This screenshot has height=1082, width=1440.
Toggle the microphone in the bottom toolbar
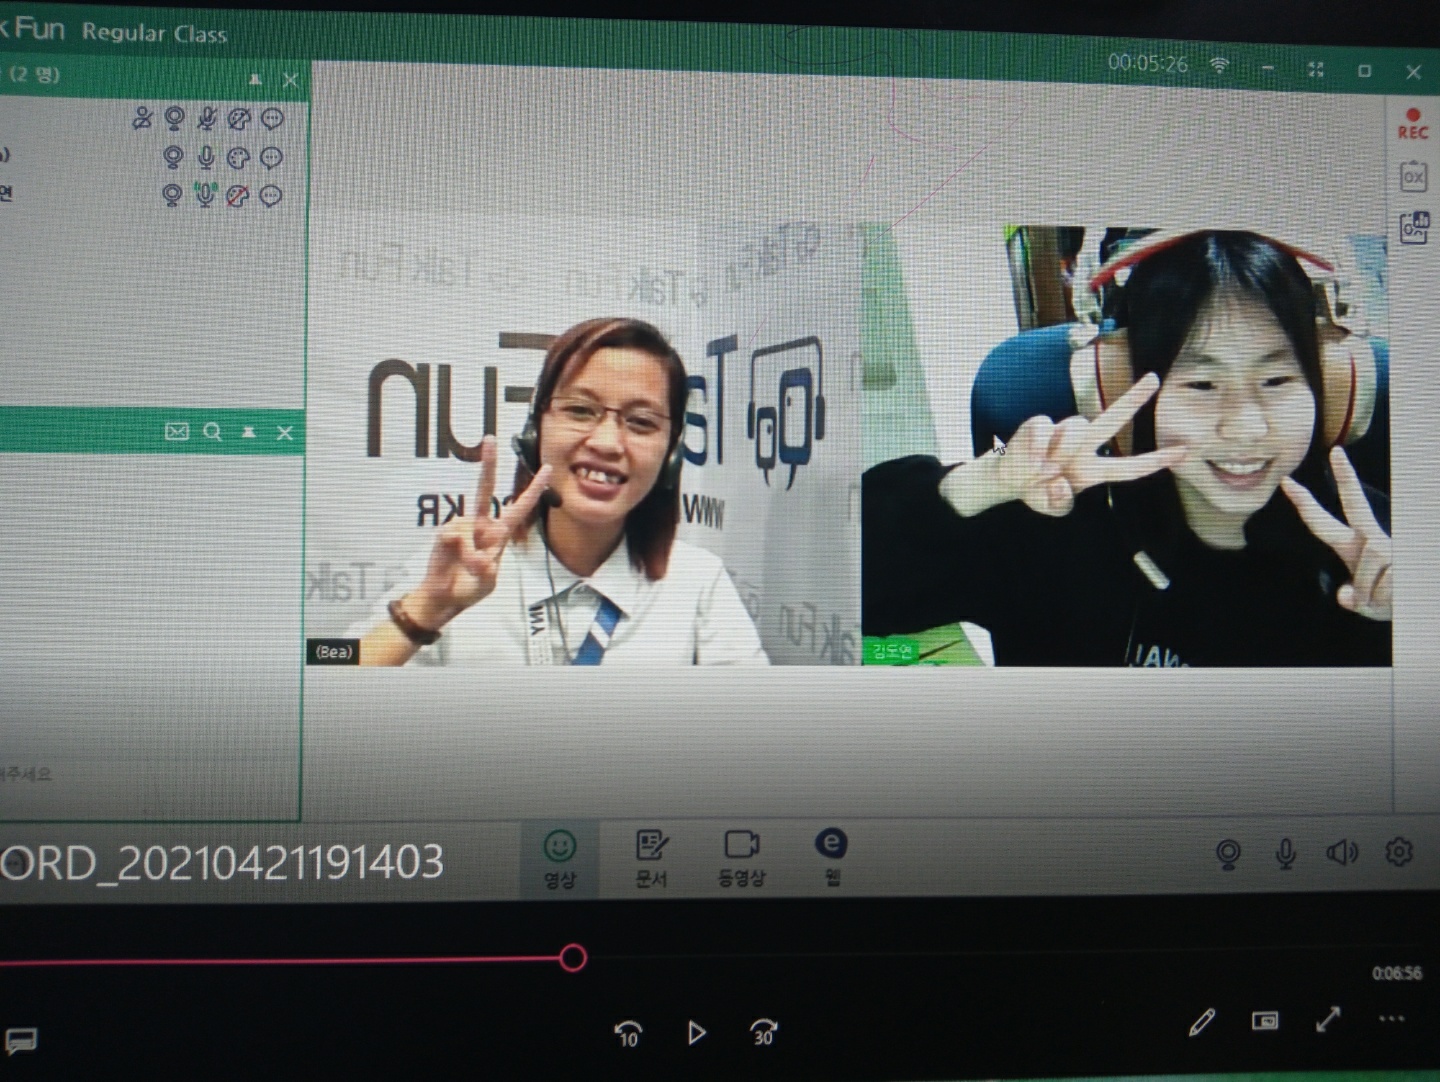[x=1285, y=852]
